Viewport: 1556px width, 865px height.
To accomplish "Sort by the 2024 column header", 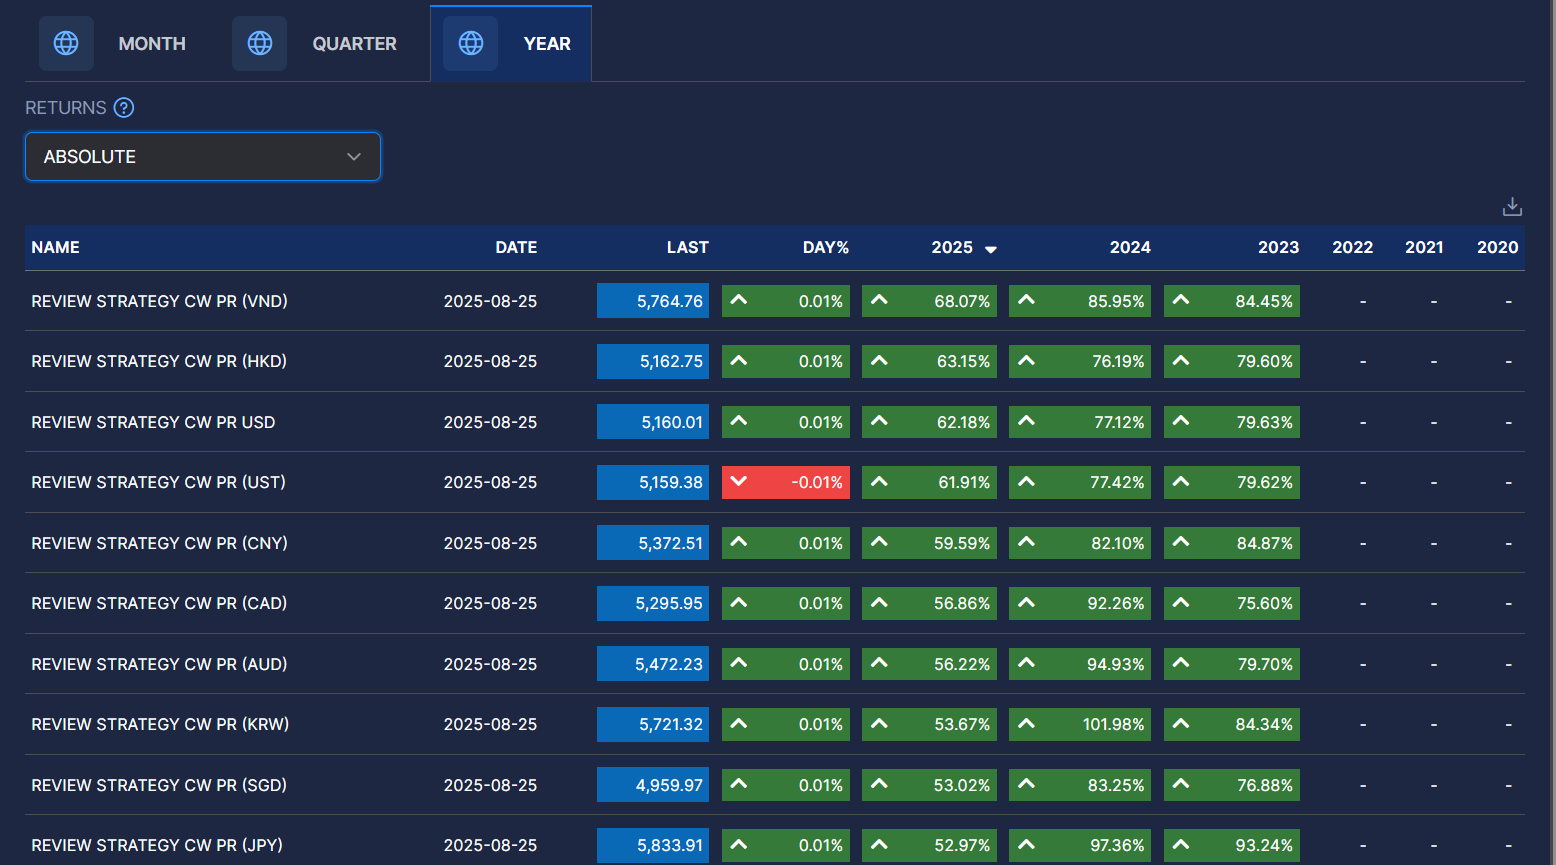I will 1130,247.
